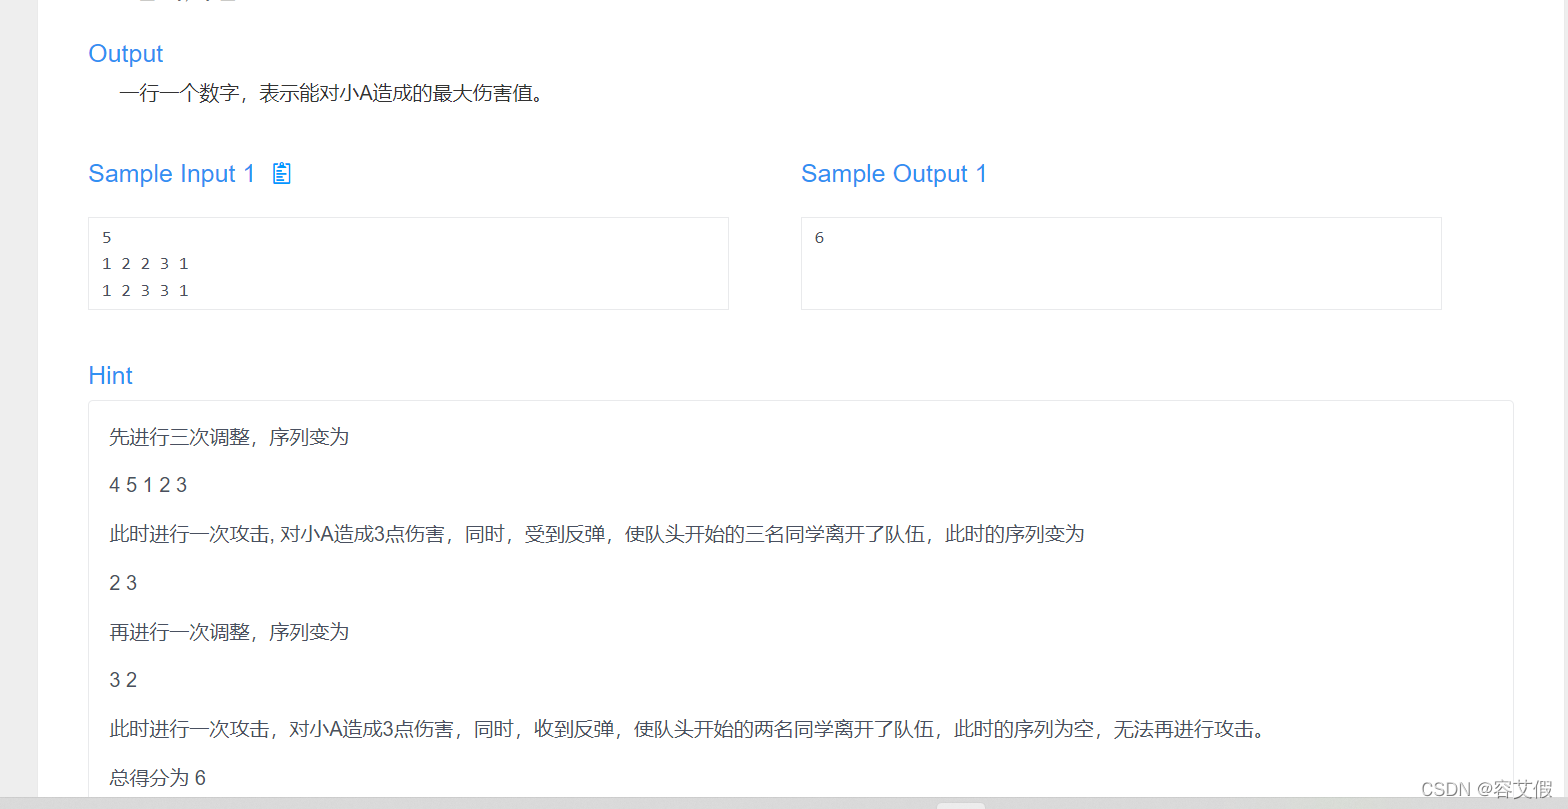
Task: Click inside the Sample Input 1 box
Action: pos(408,263)
